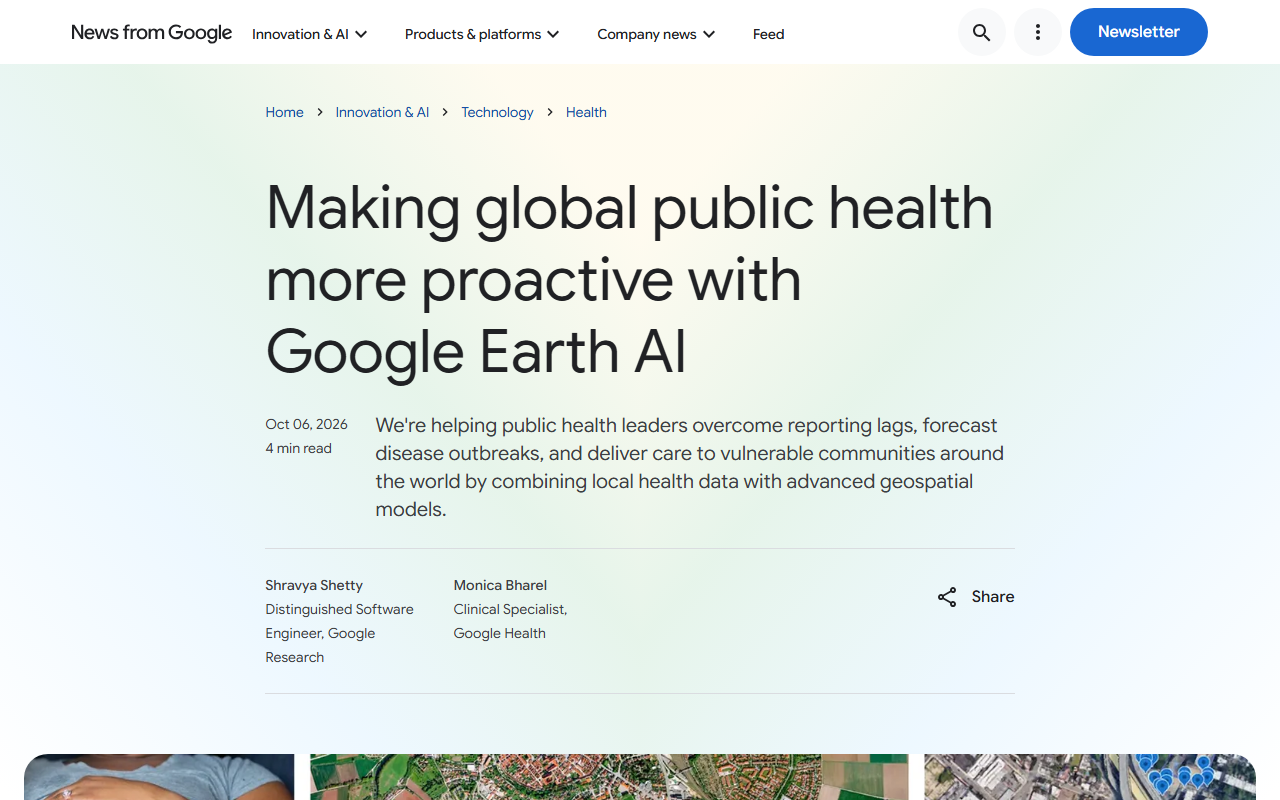This screenshot has height=800, width=1280.
Task: Click Distinguished Software Engineer job title
Action: pyautogui.click(x=339, y=633)
